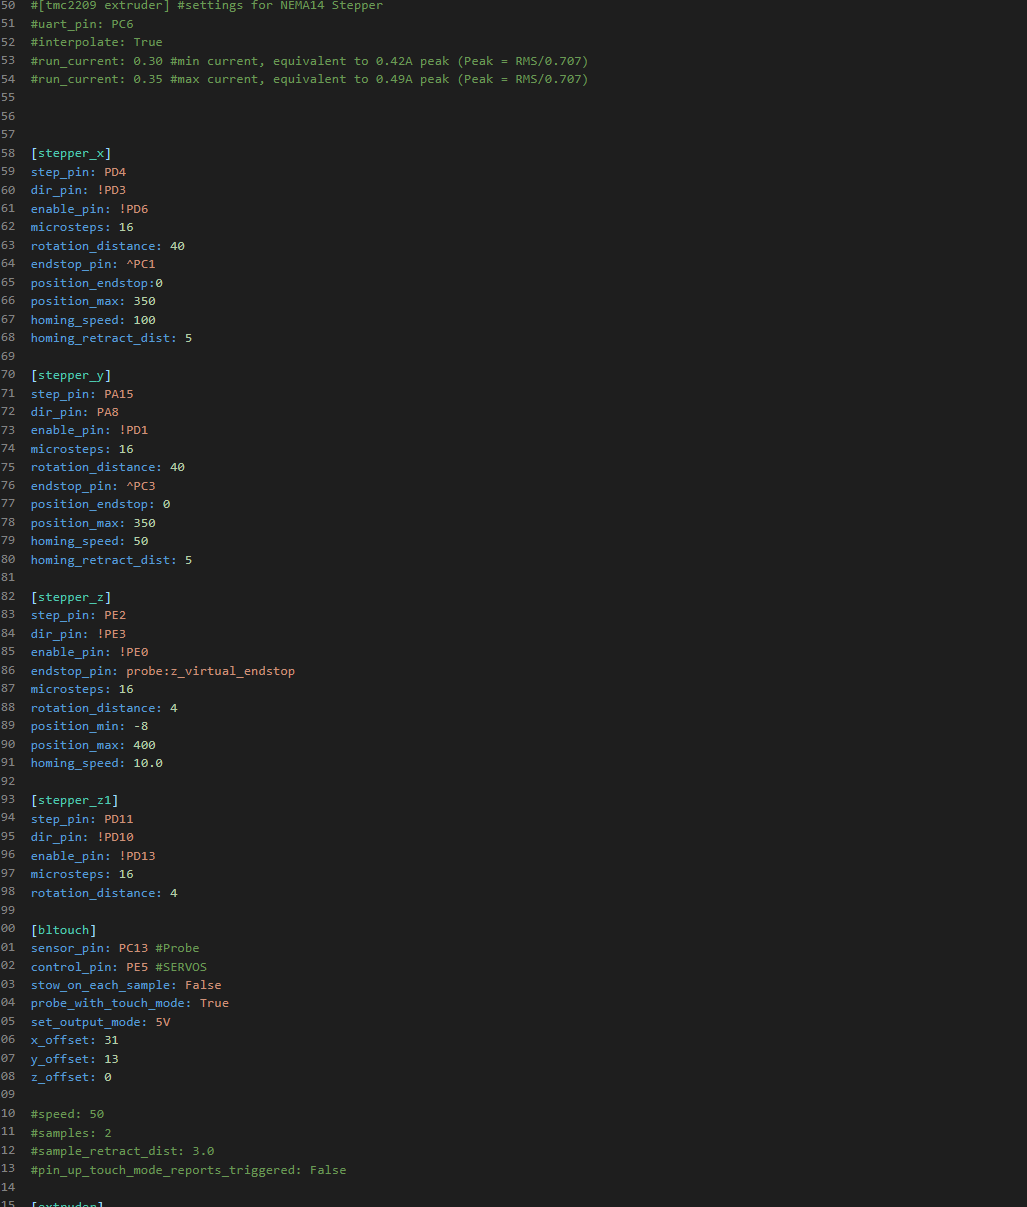The width and height of the screenshot is (1027, 1207).
Task: Select the 'enable_pin: !PD1' line
Action: pyautogui.click(x=90, y=430)
